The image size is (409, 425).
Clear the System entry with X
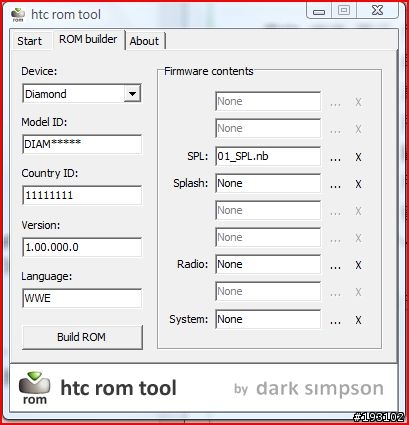click(x=358, y=320)
